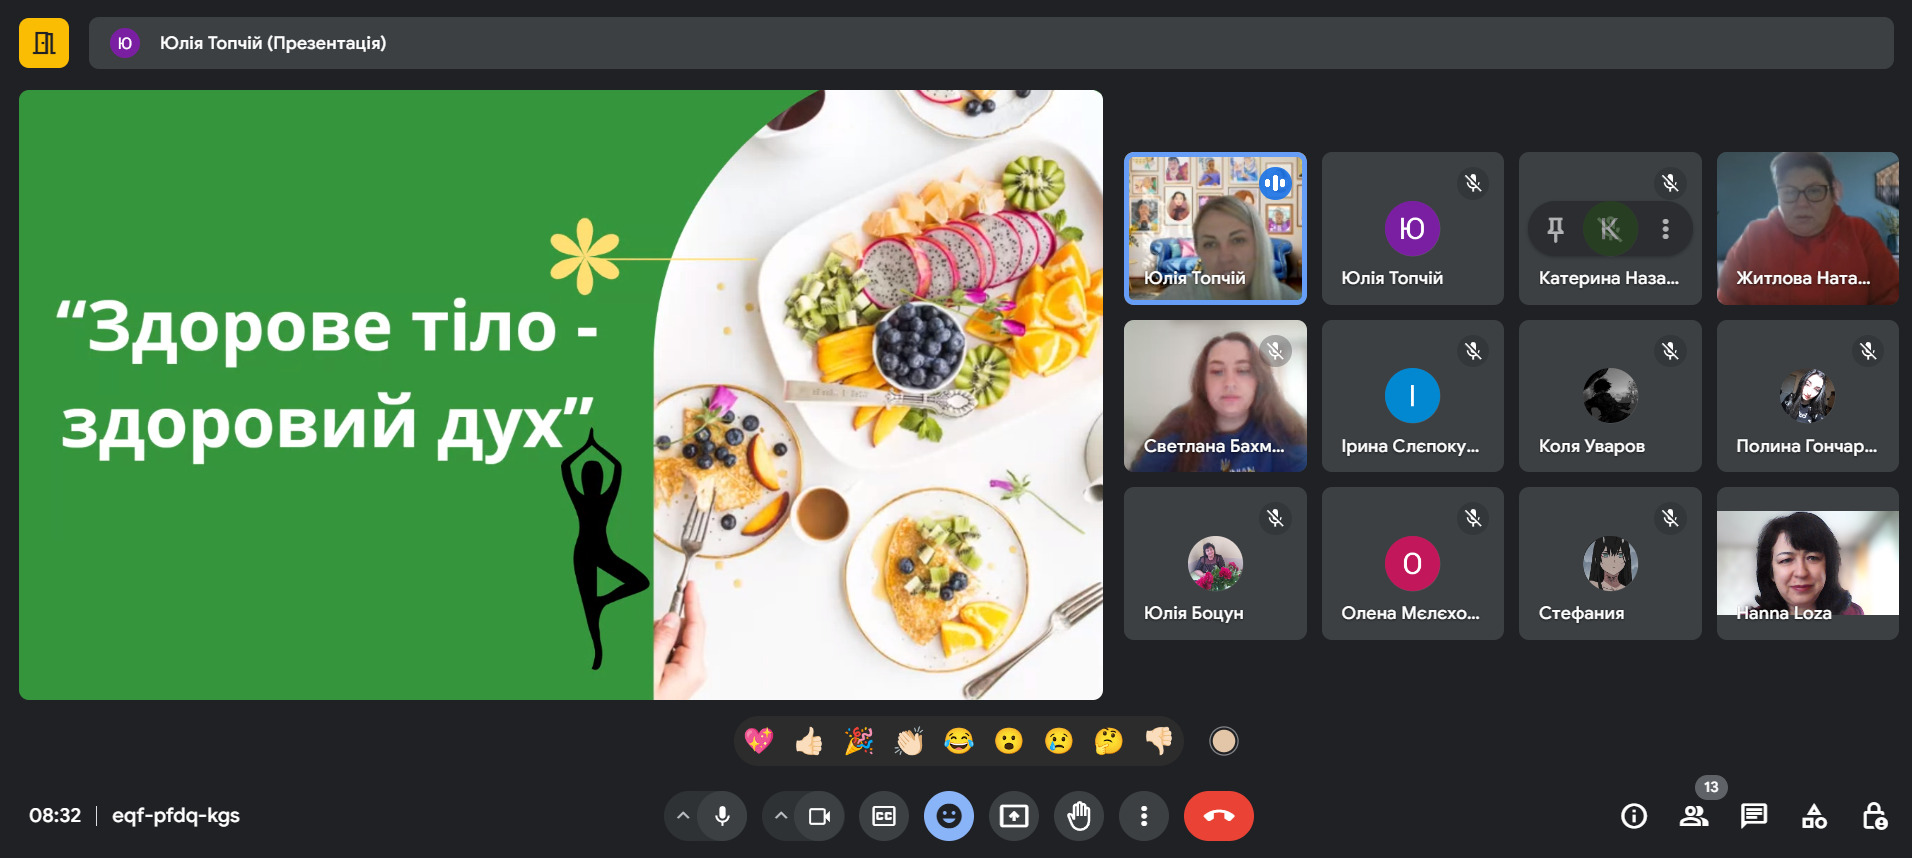Open meeting details info icon
Image resolution: width=1912 pixels, height=858 pixels.
(x=1634, y=816)
